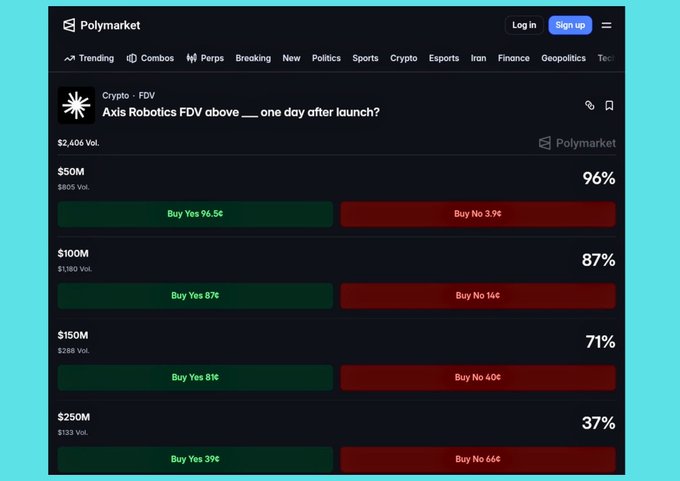The width and height of the screenshot is (680, 481).
Task: Click the 71% probability value
Action: 600,342
